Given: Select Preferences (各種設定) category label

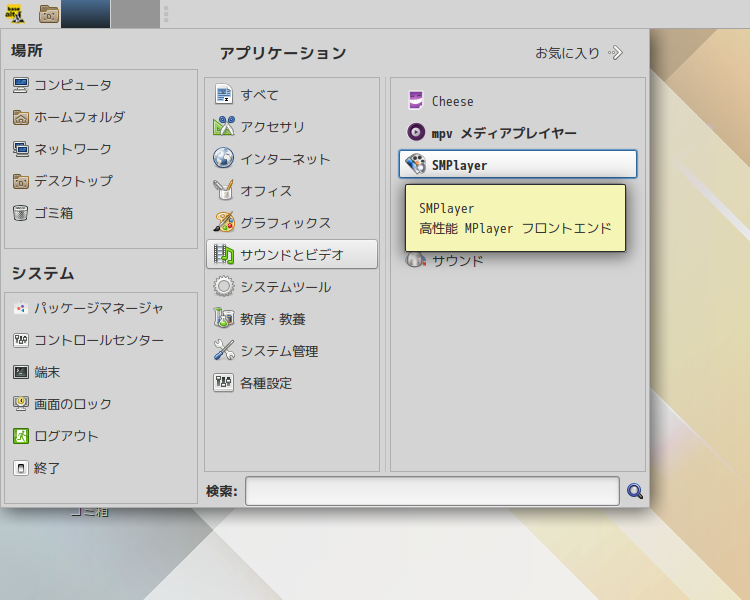Looking at the screenshot, I should tap(266, 383).
